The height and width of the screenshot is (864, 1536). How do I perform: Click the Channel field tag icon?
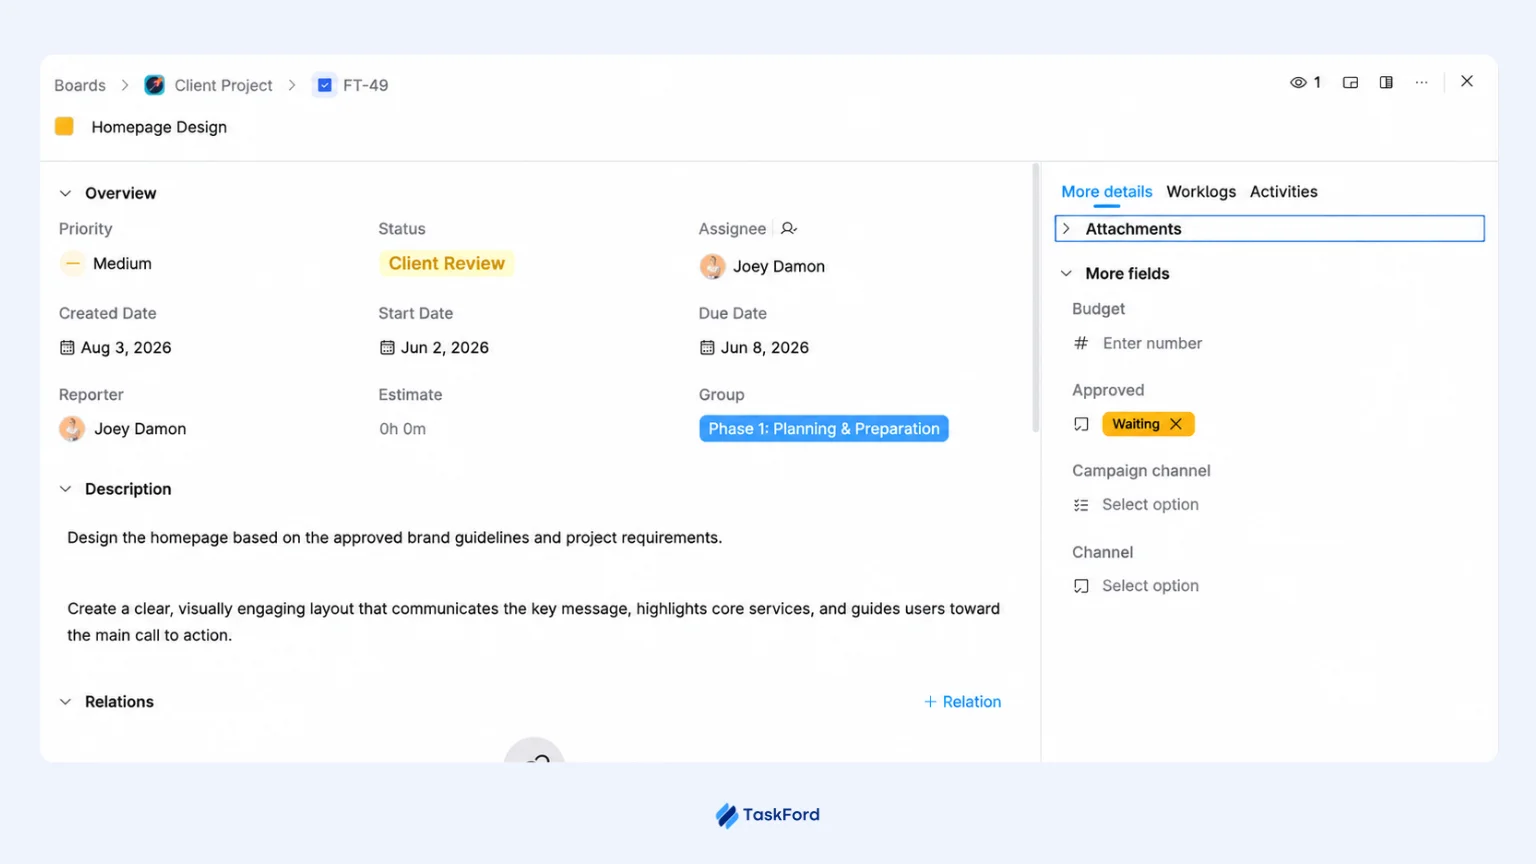click(x=1081, y=586)
